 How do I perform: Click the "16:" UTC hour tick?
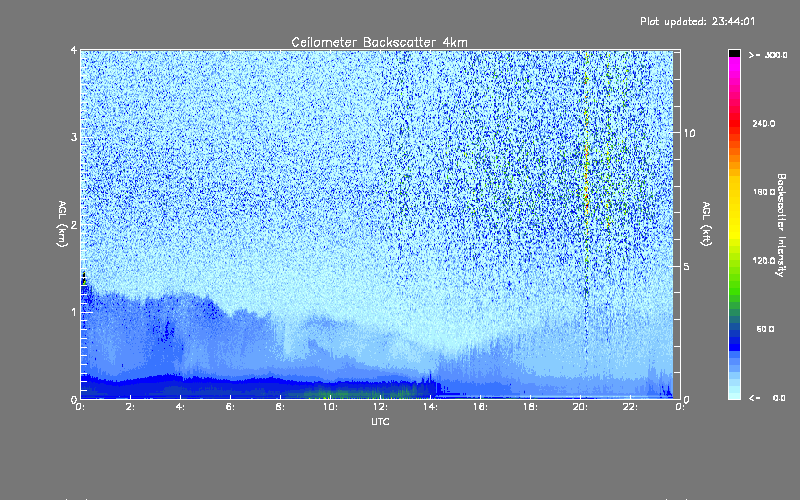[x=480, y=407]
